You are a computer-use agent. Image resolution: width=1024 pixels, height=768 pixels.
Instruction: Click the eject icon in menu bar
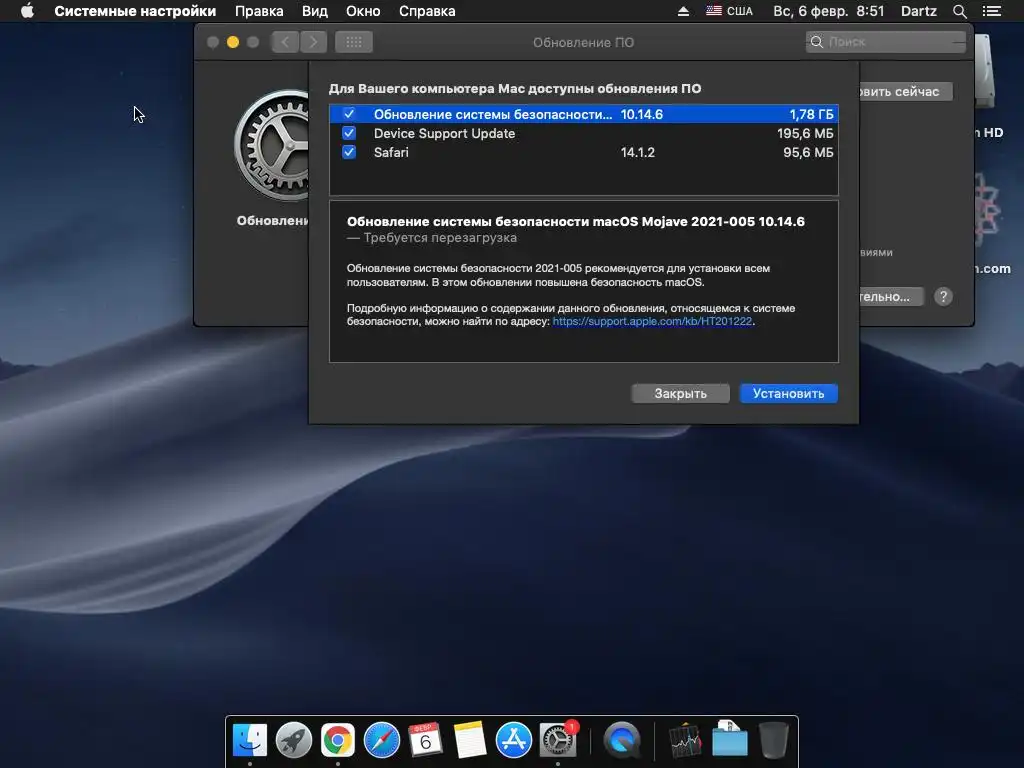(x=683, y=11)
